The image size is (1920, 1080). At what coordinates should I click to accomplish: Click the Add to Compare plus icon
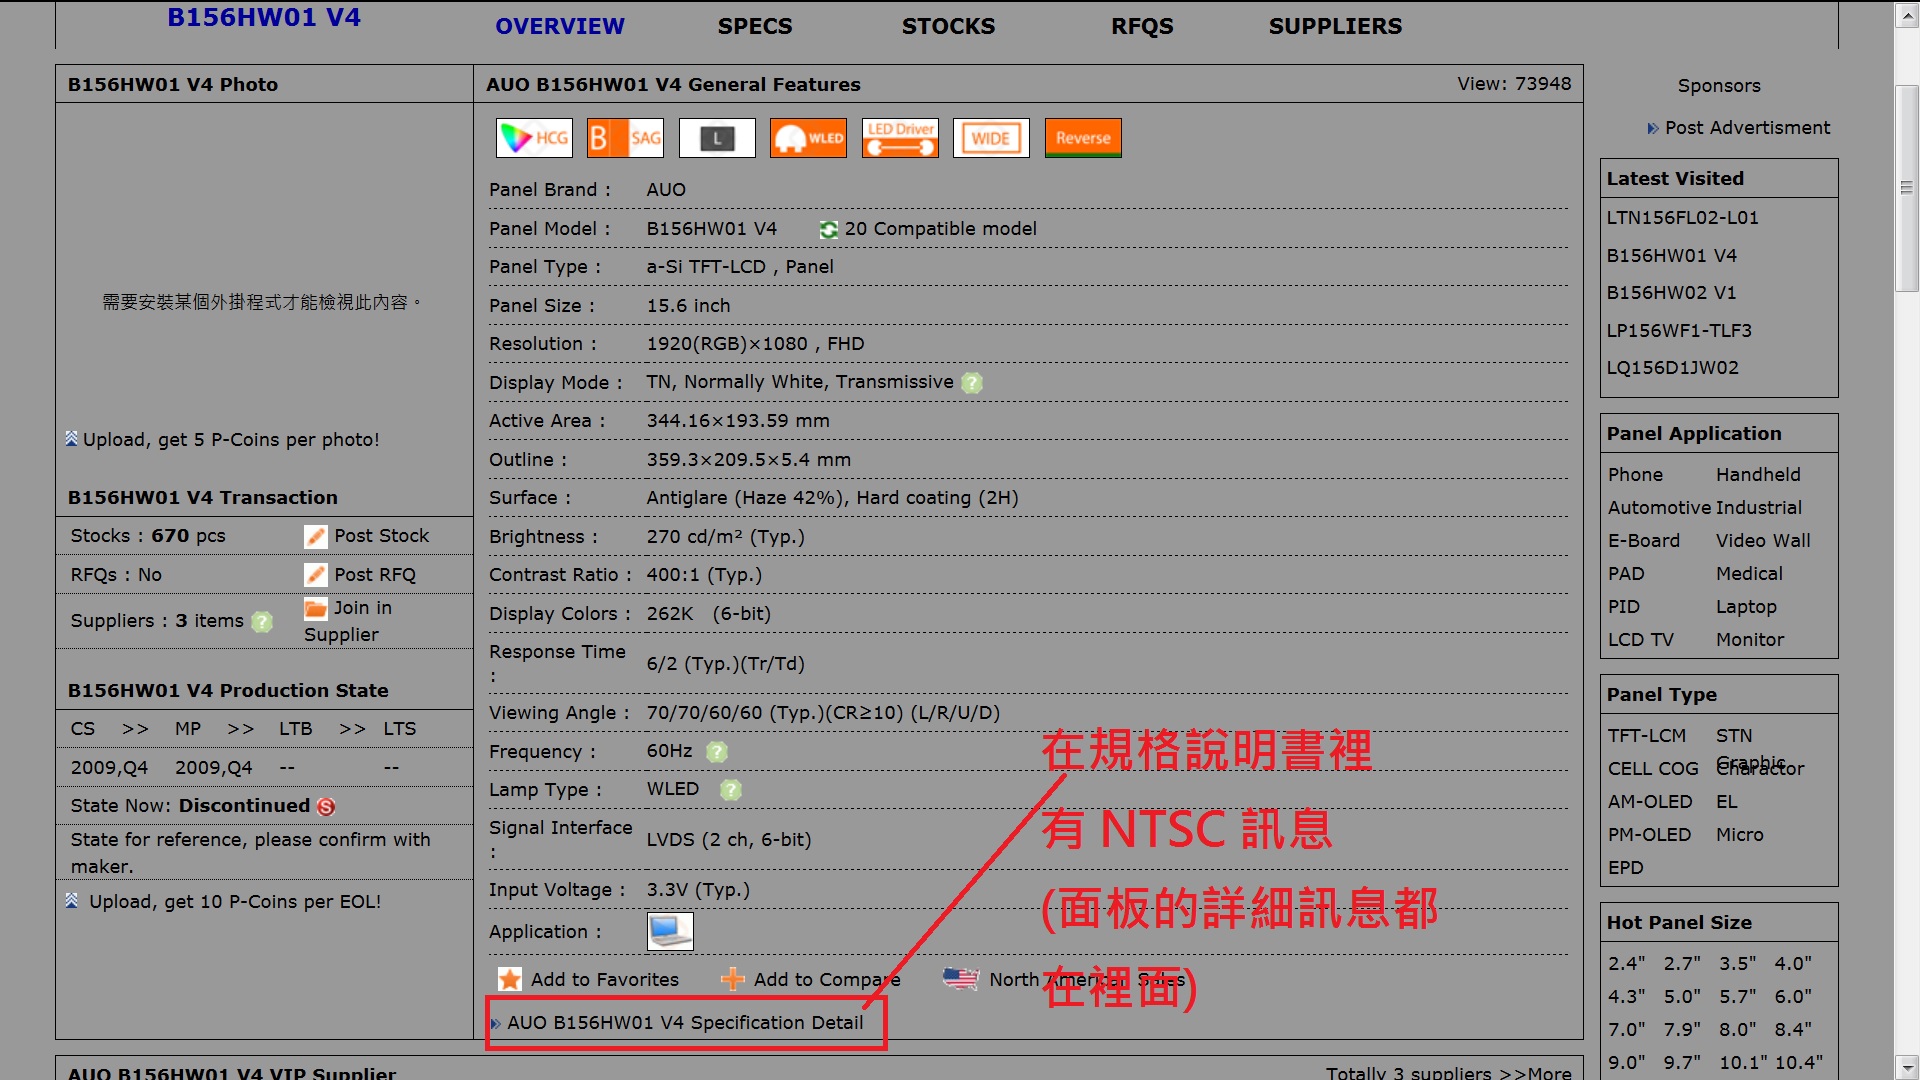click(x=733, y=979)
